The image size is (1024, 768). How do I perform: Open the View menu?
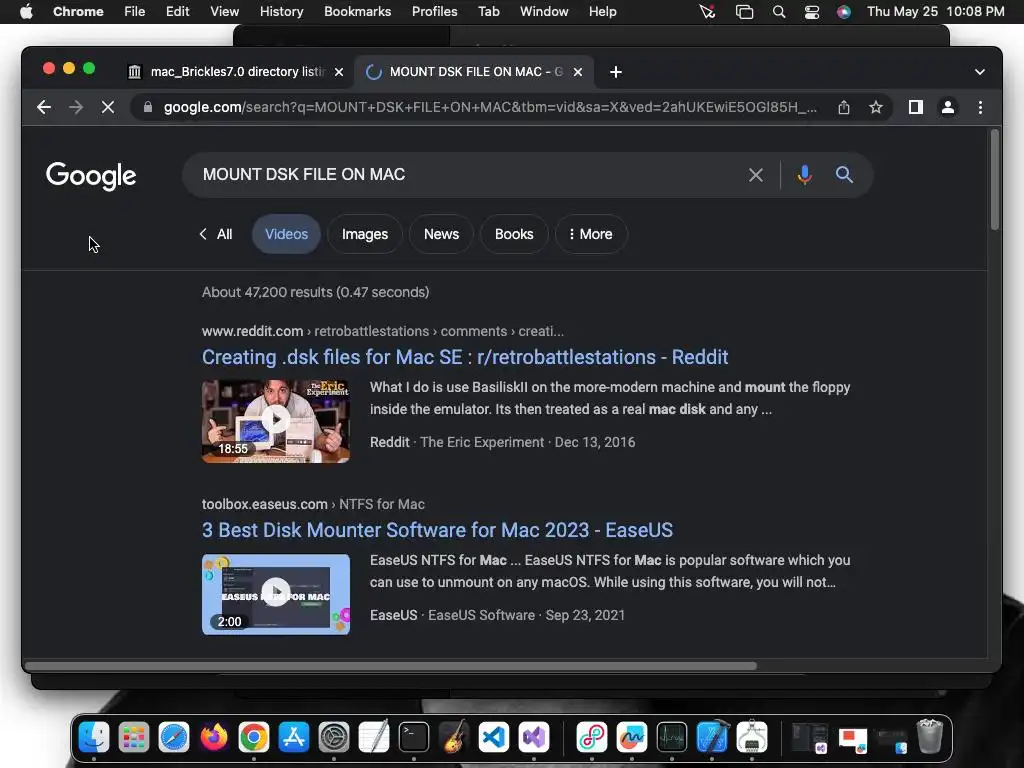(224, 12)
